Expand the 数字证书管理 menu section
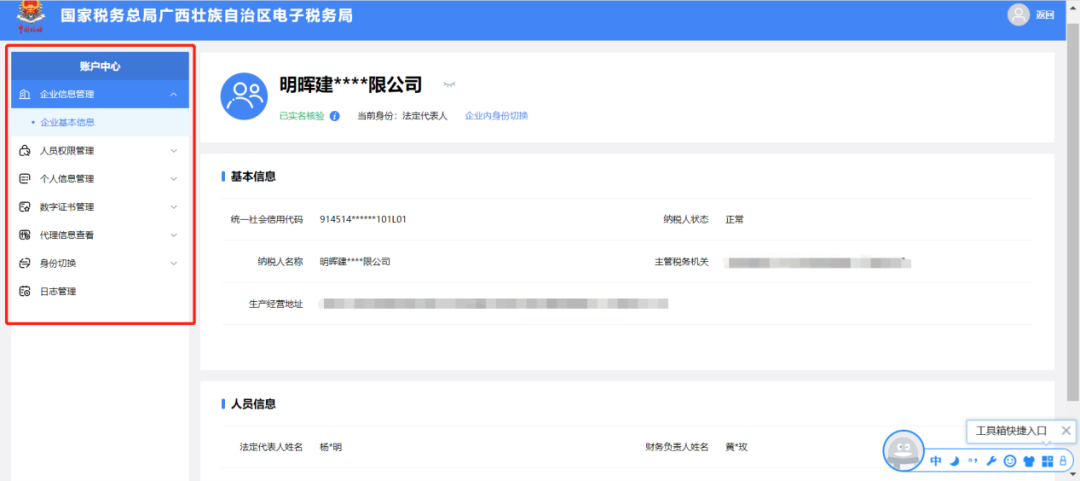The image size is (1080, 481). coord(100,207)
